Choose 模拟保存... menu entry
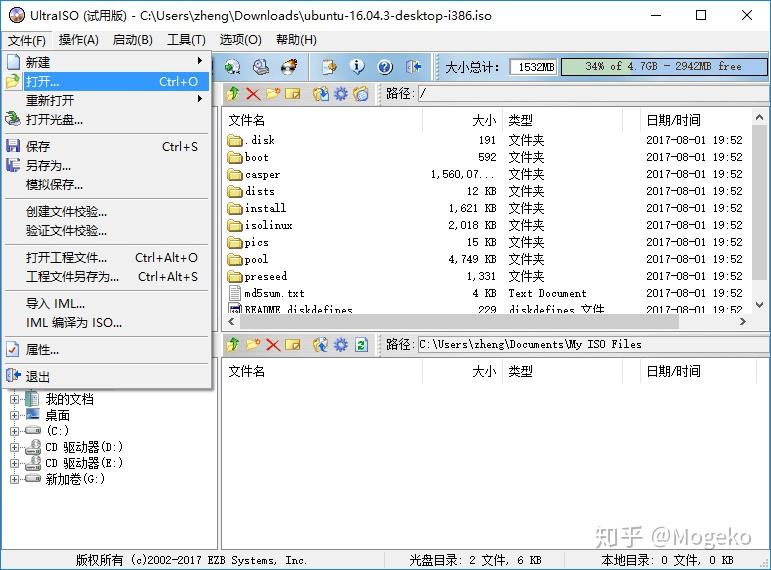The image size is (771, 570). (107, 185)
